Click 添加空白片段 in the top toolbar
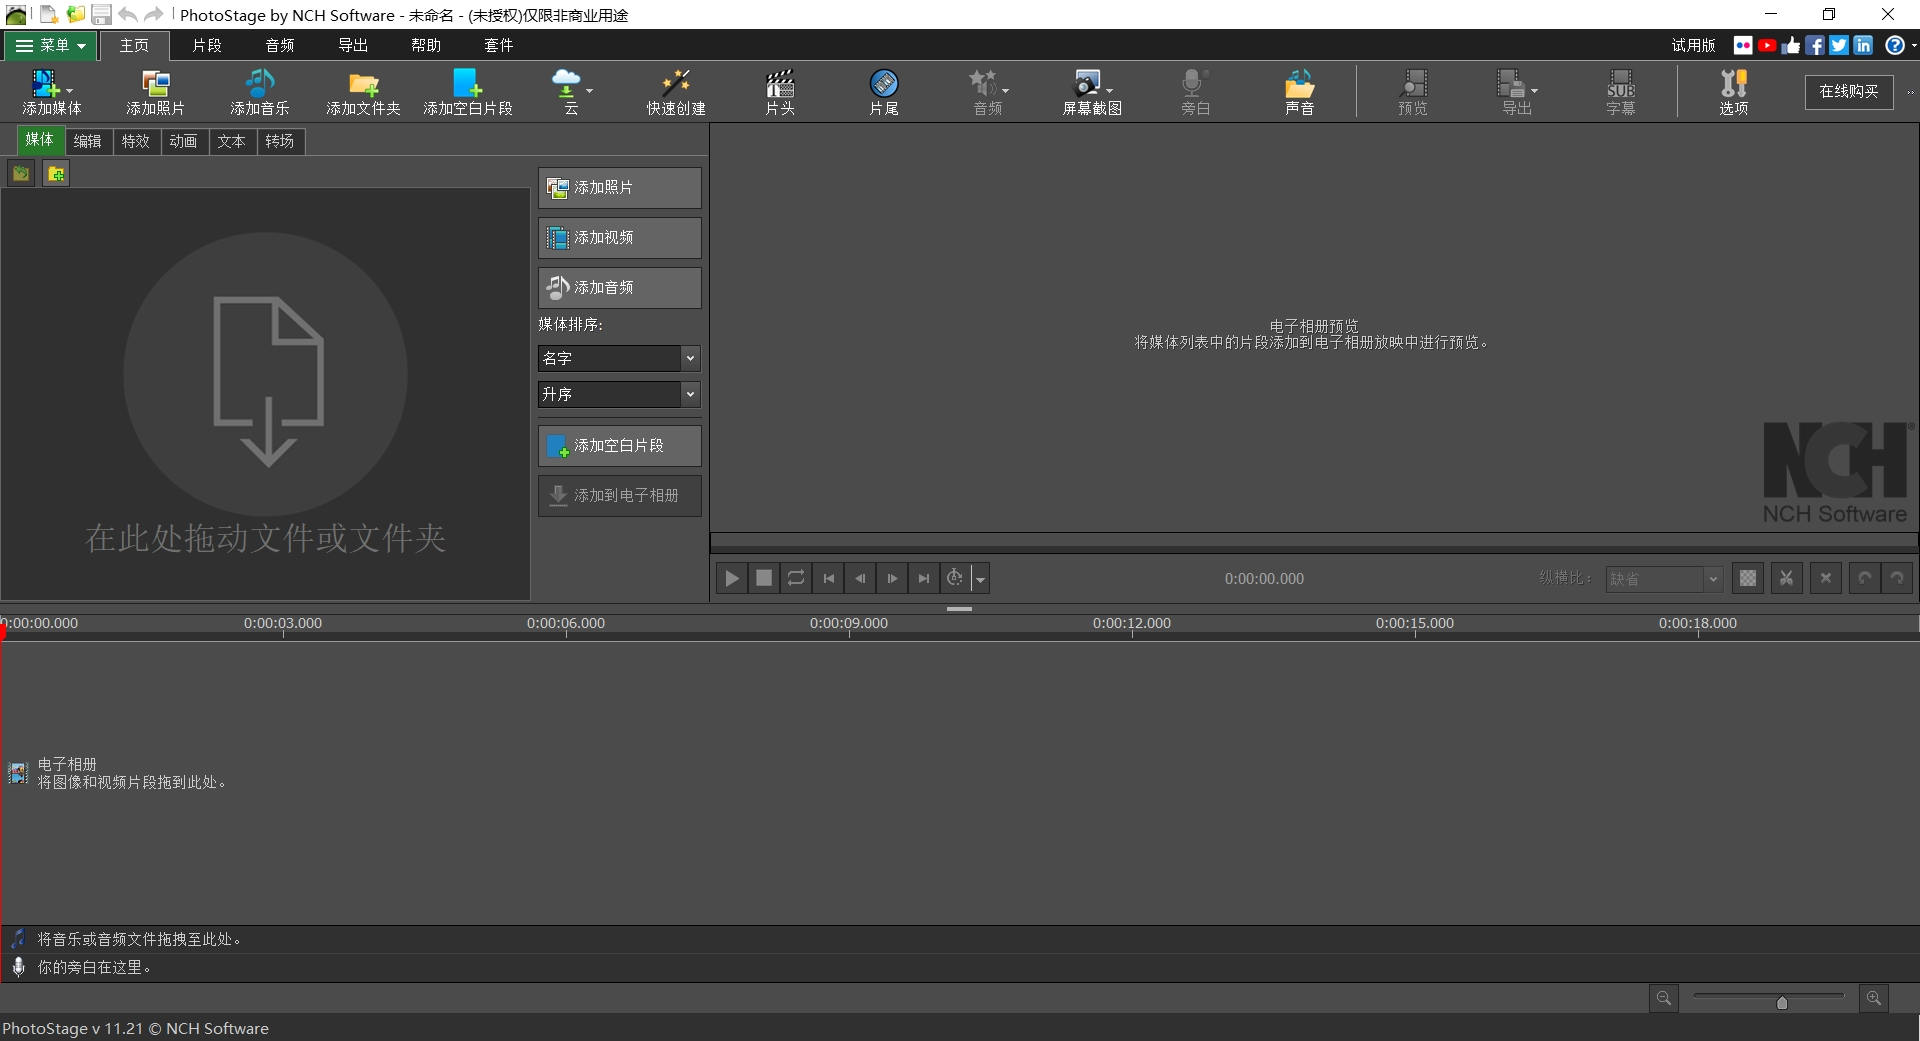 click(467, 92)
